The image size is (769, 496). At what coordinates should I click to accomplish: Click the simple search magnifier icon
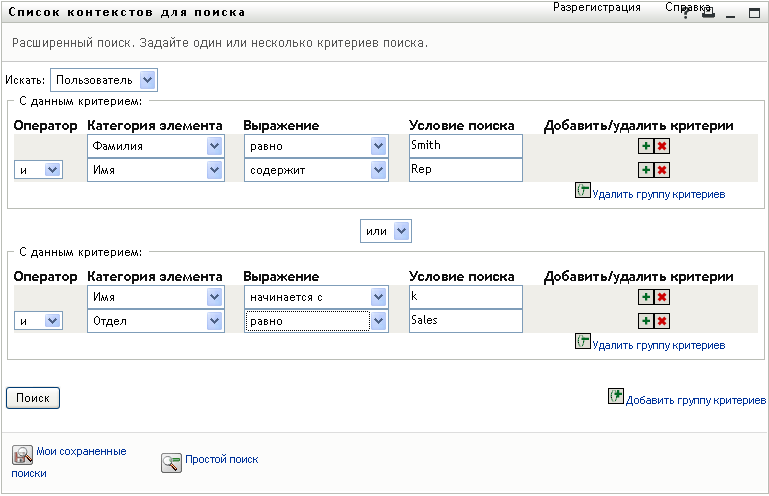172,461
